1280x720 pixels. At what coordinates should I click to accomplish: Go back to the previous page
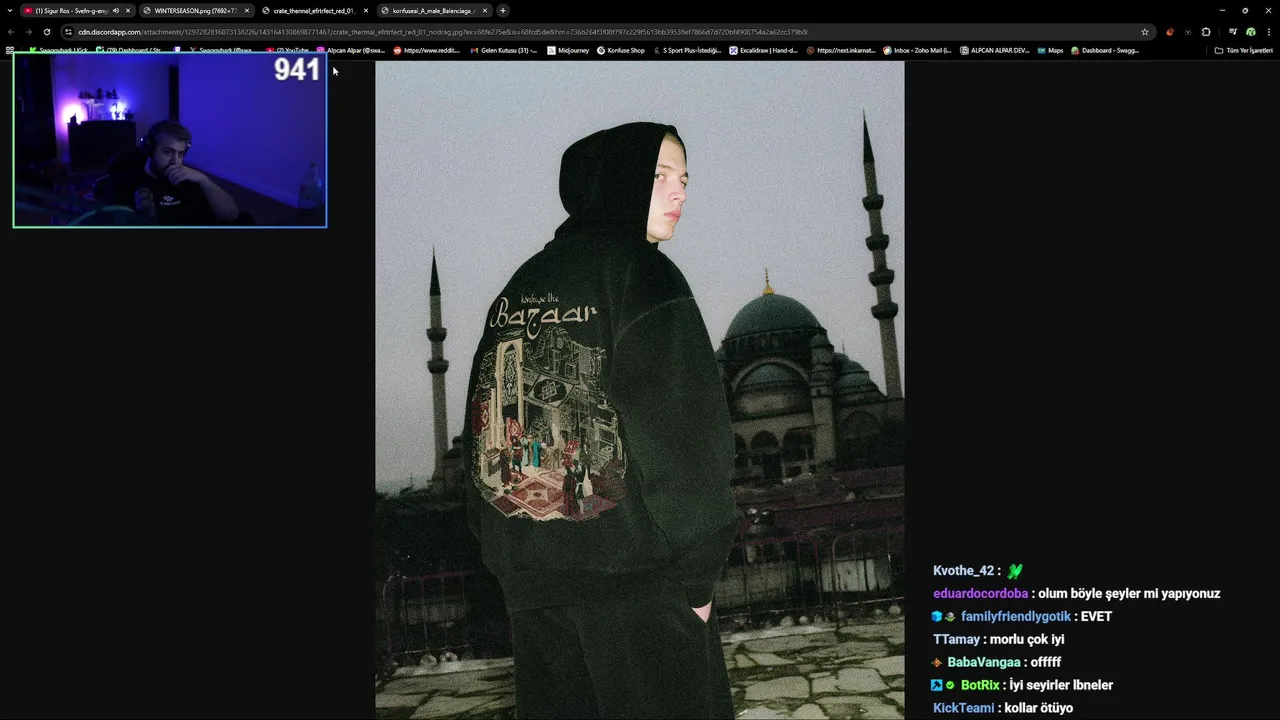pyautogui.click(x=11, y=32)
